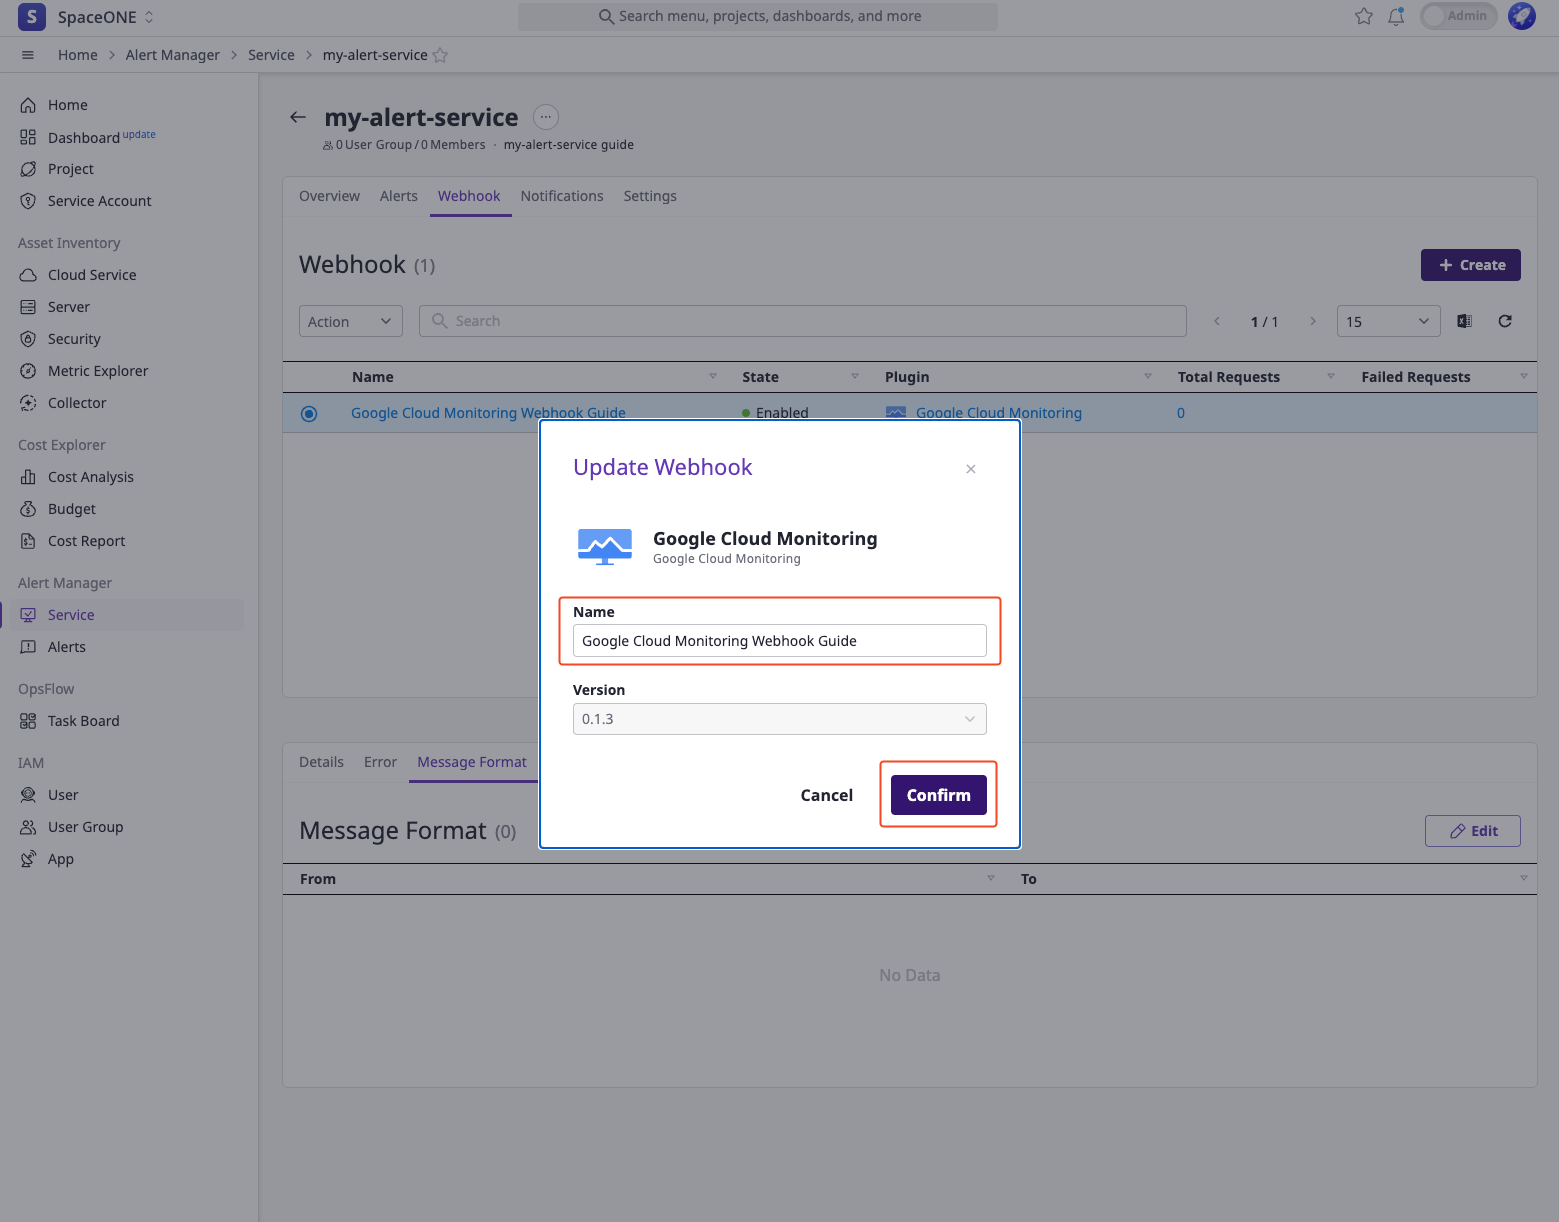
Task: Switch to the Message Format tab
Action: tap(472, 762)
